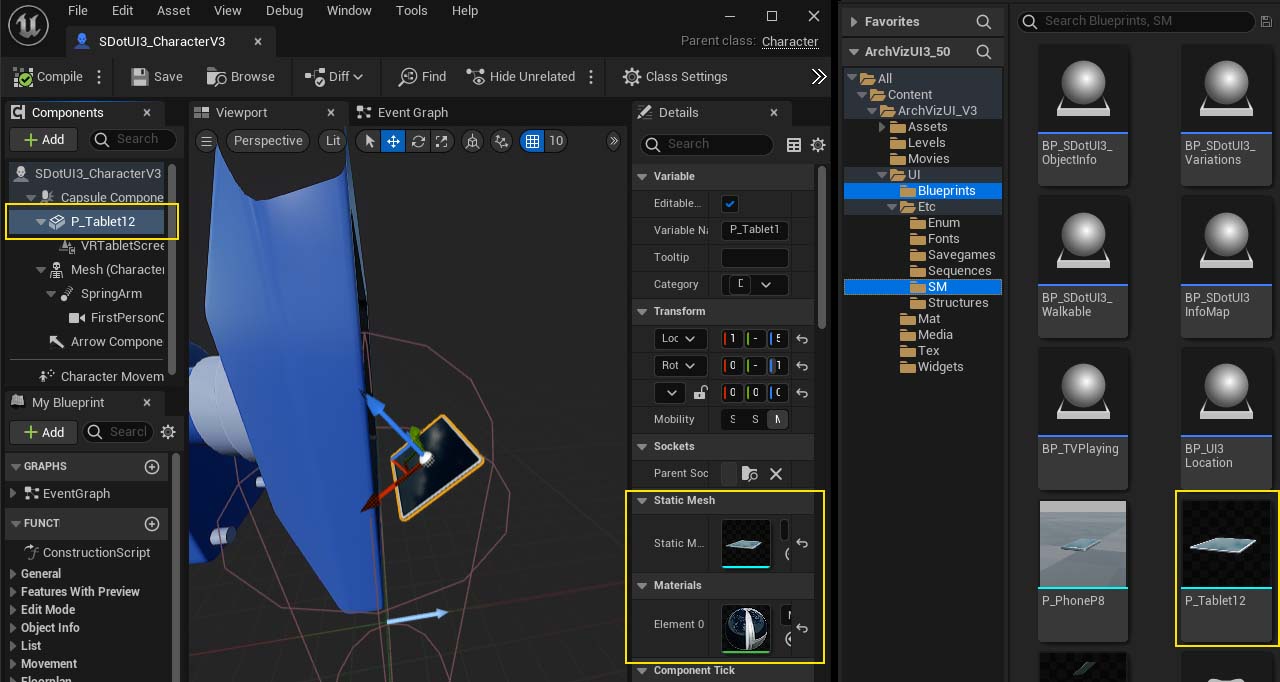Add a new function with FUNCT plus icon
1280x682 pixels.
152,523
